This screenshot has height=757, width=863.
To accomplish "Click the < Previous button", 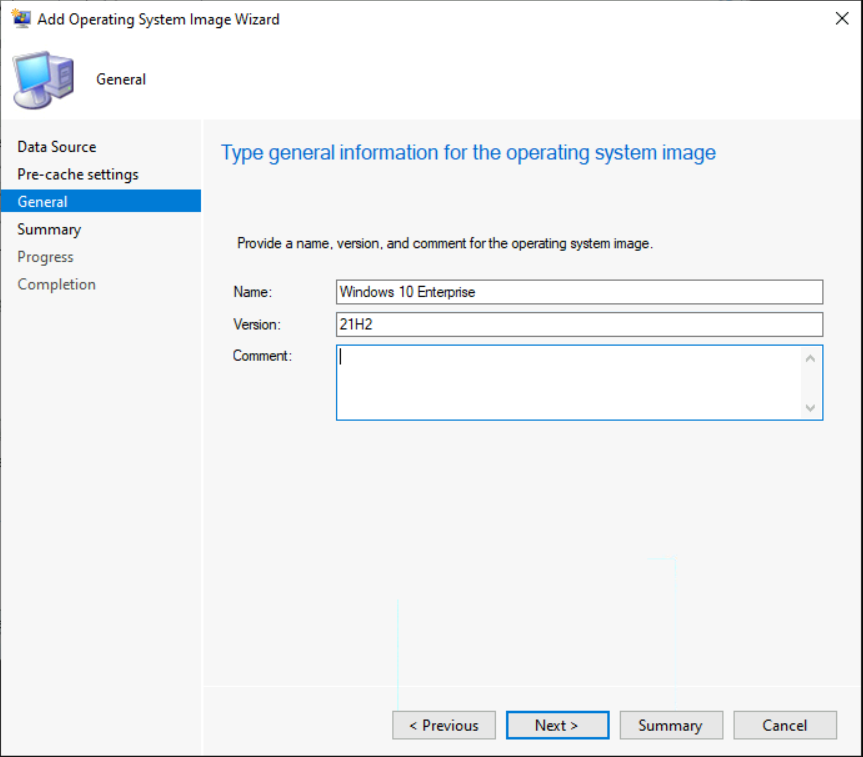I will pyautogui.click(x=444, y=726).
